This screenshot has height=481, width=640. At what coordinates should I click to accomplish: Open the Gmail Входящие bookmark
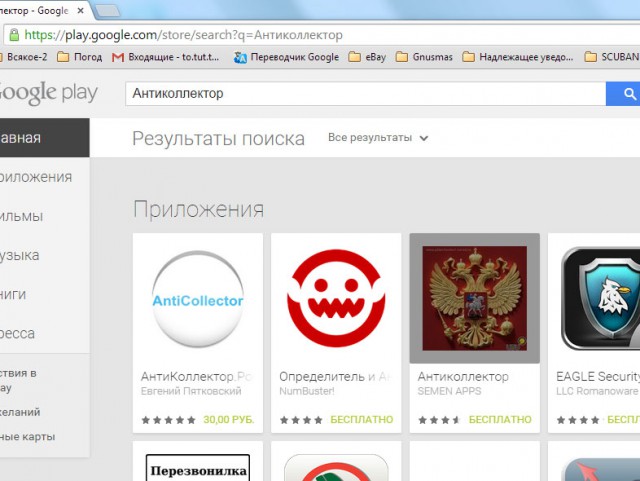[x=166, y=57]
